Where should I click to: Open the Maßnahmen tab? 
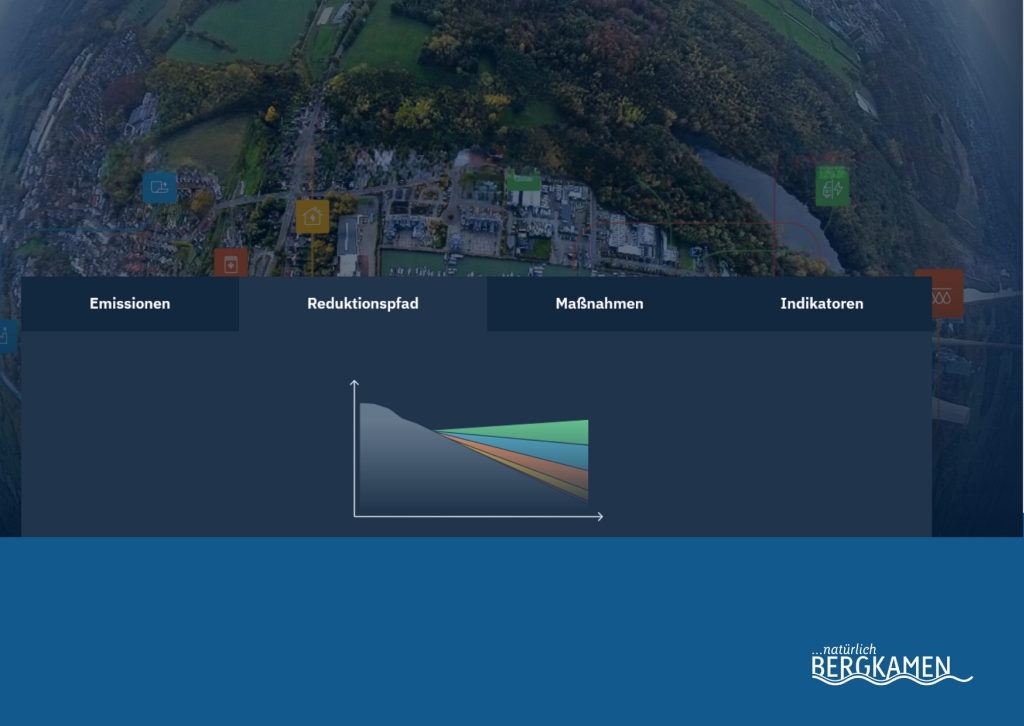click(x=599, y=304)
